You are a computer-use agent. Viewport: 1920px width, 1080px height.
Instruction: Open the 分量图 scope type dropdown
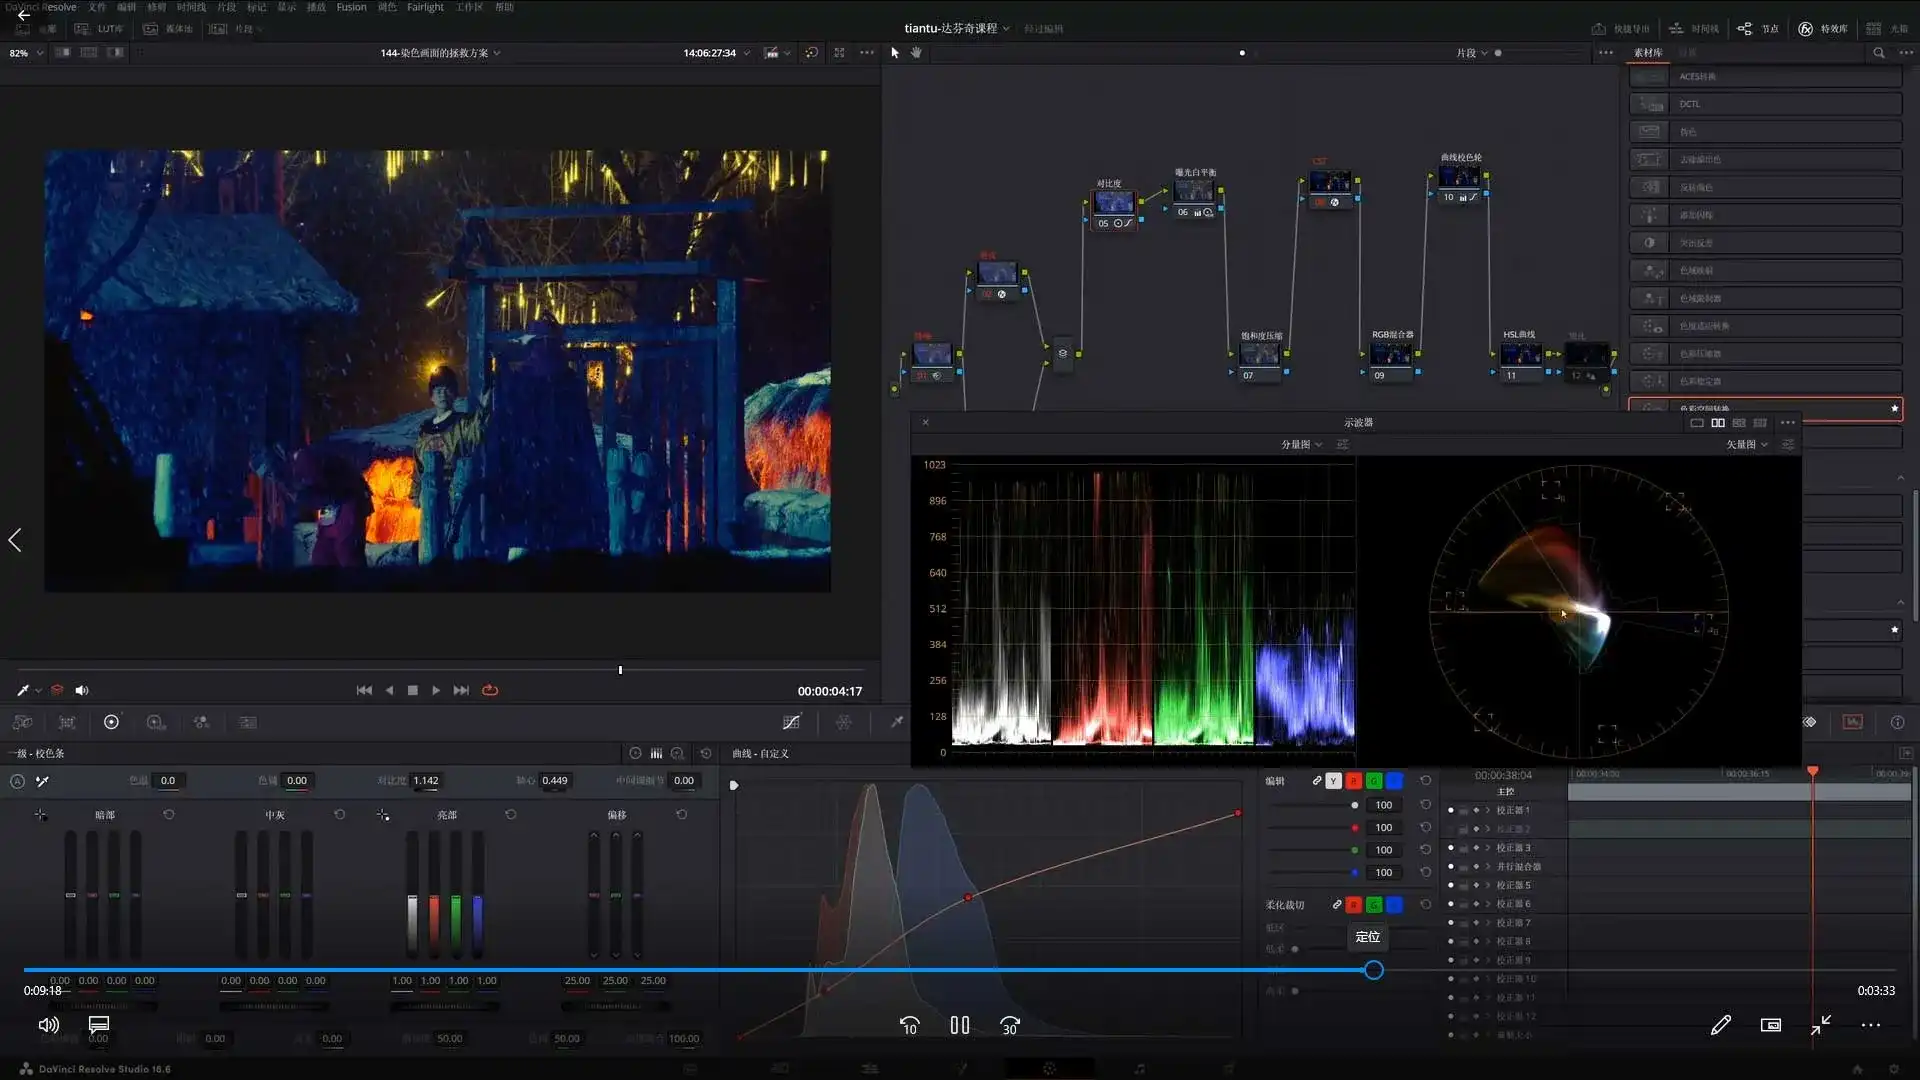point(1301,445)
